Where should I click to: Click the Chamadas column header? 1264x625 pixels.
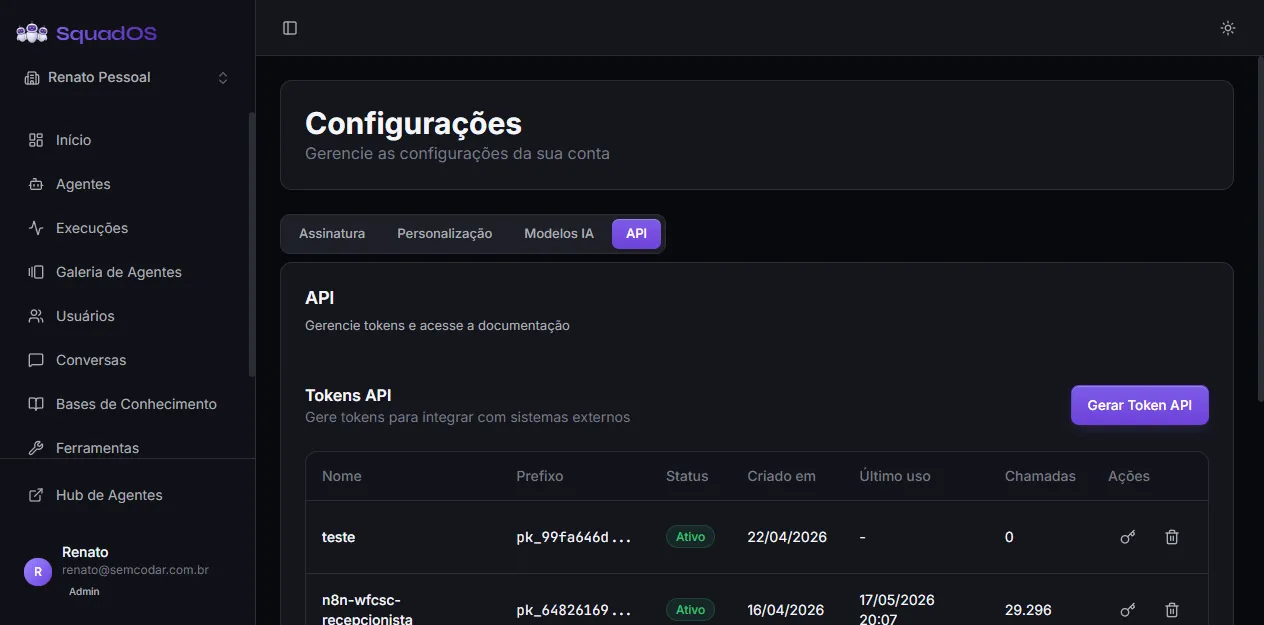[x=1040, y=476]
